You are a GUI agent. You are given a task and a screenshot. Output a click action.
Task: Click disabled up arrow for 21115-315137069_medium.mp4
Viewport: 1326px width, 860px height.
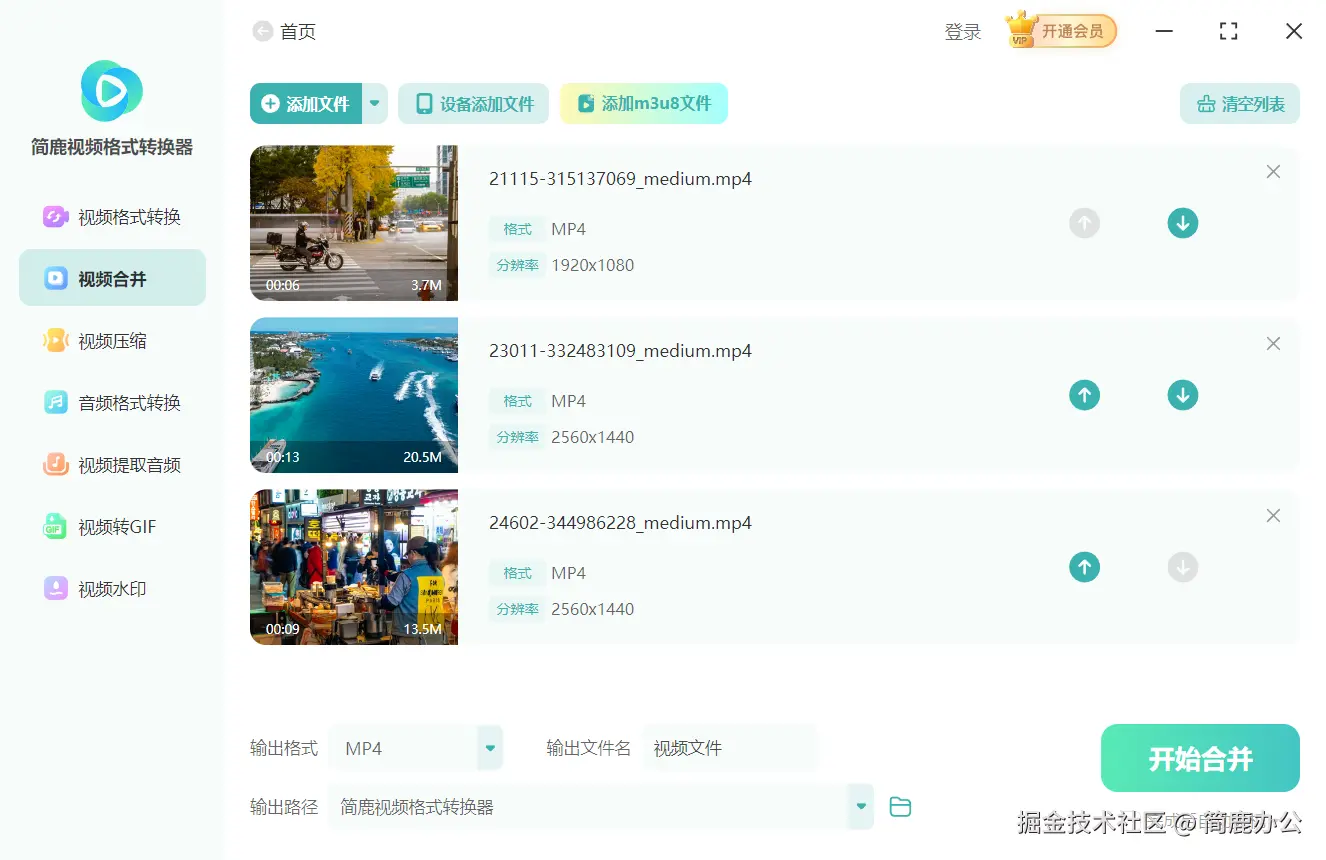point(1084,223)
